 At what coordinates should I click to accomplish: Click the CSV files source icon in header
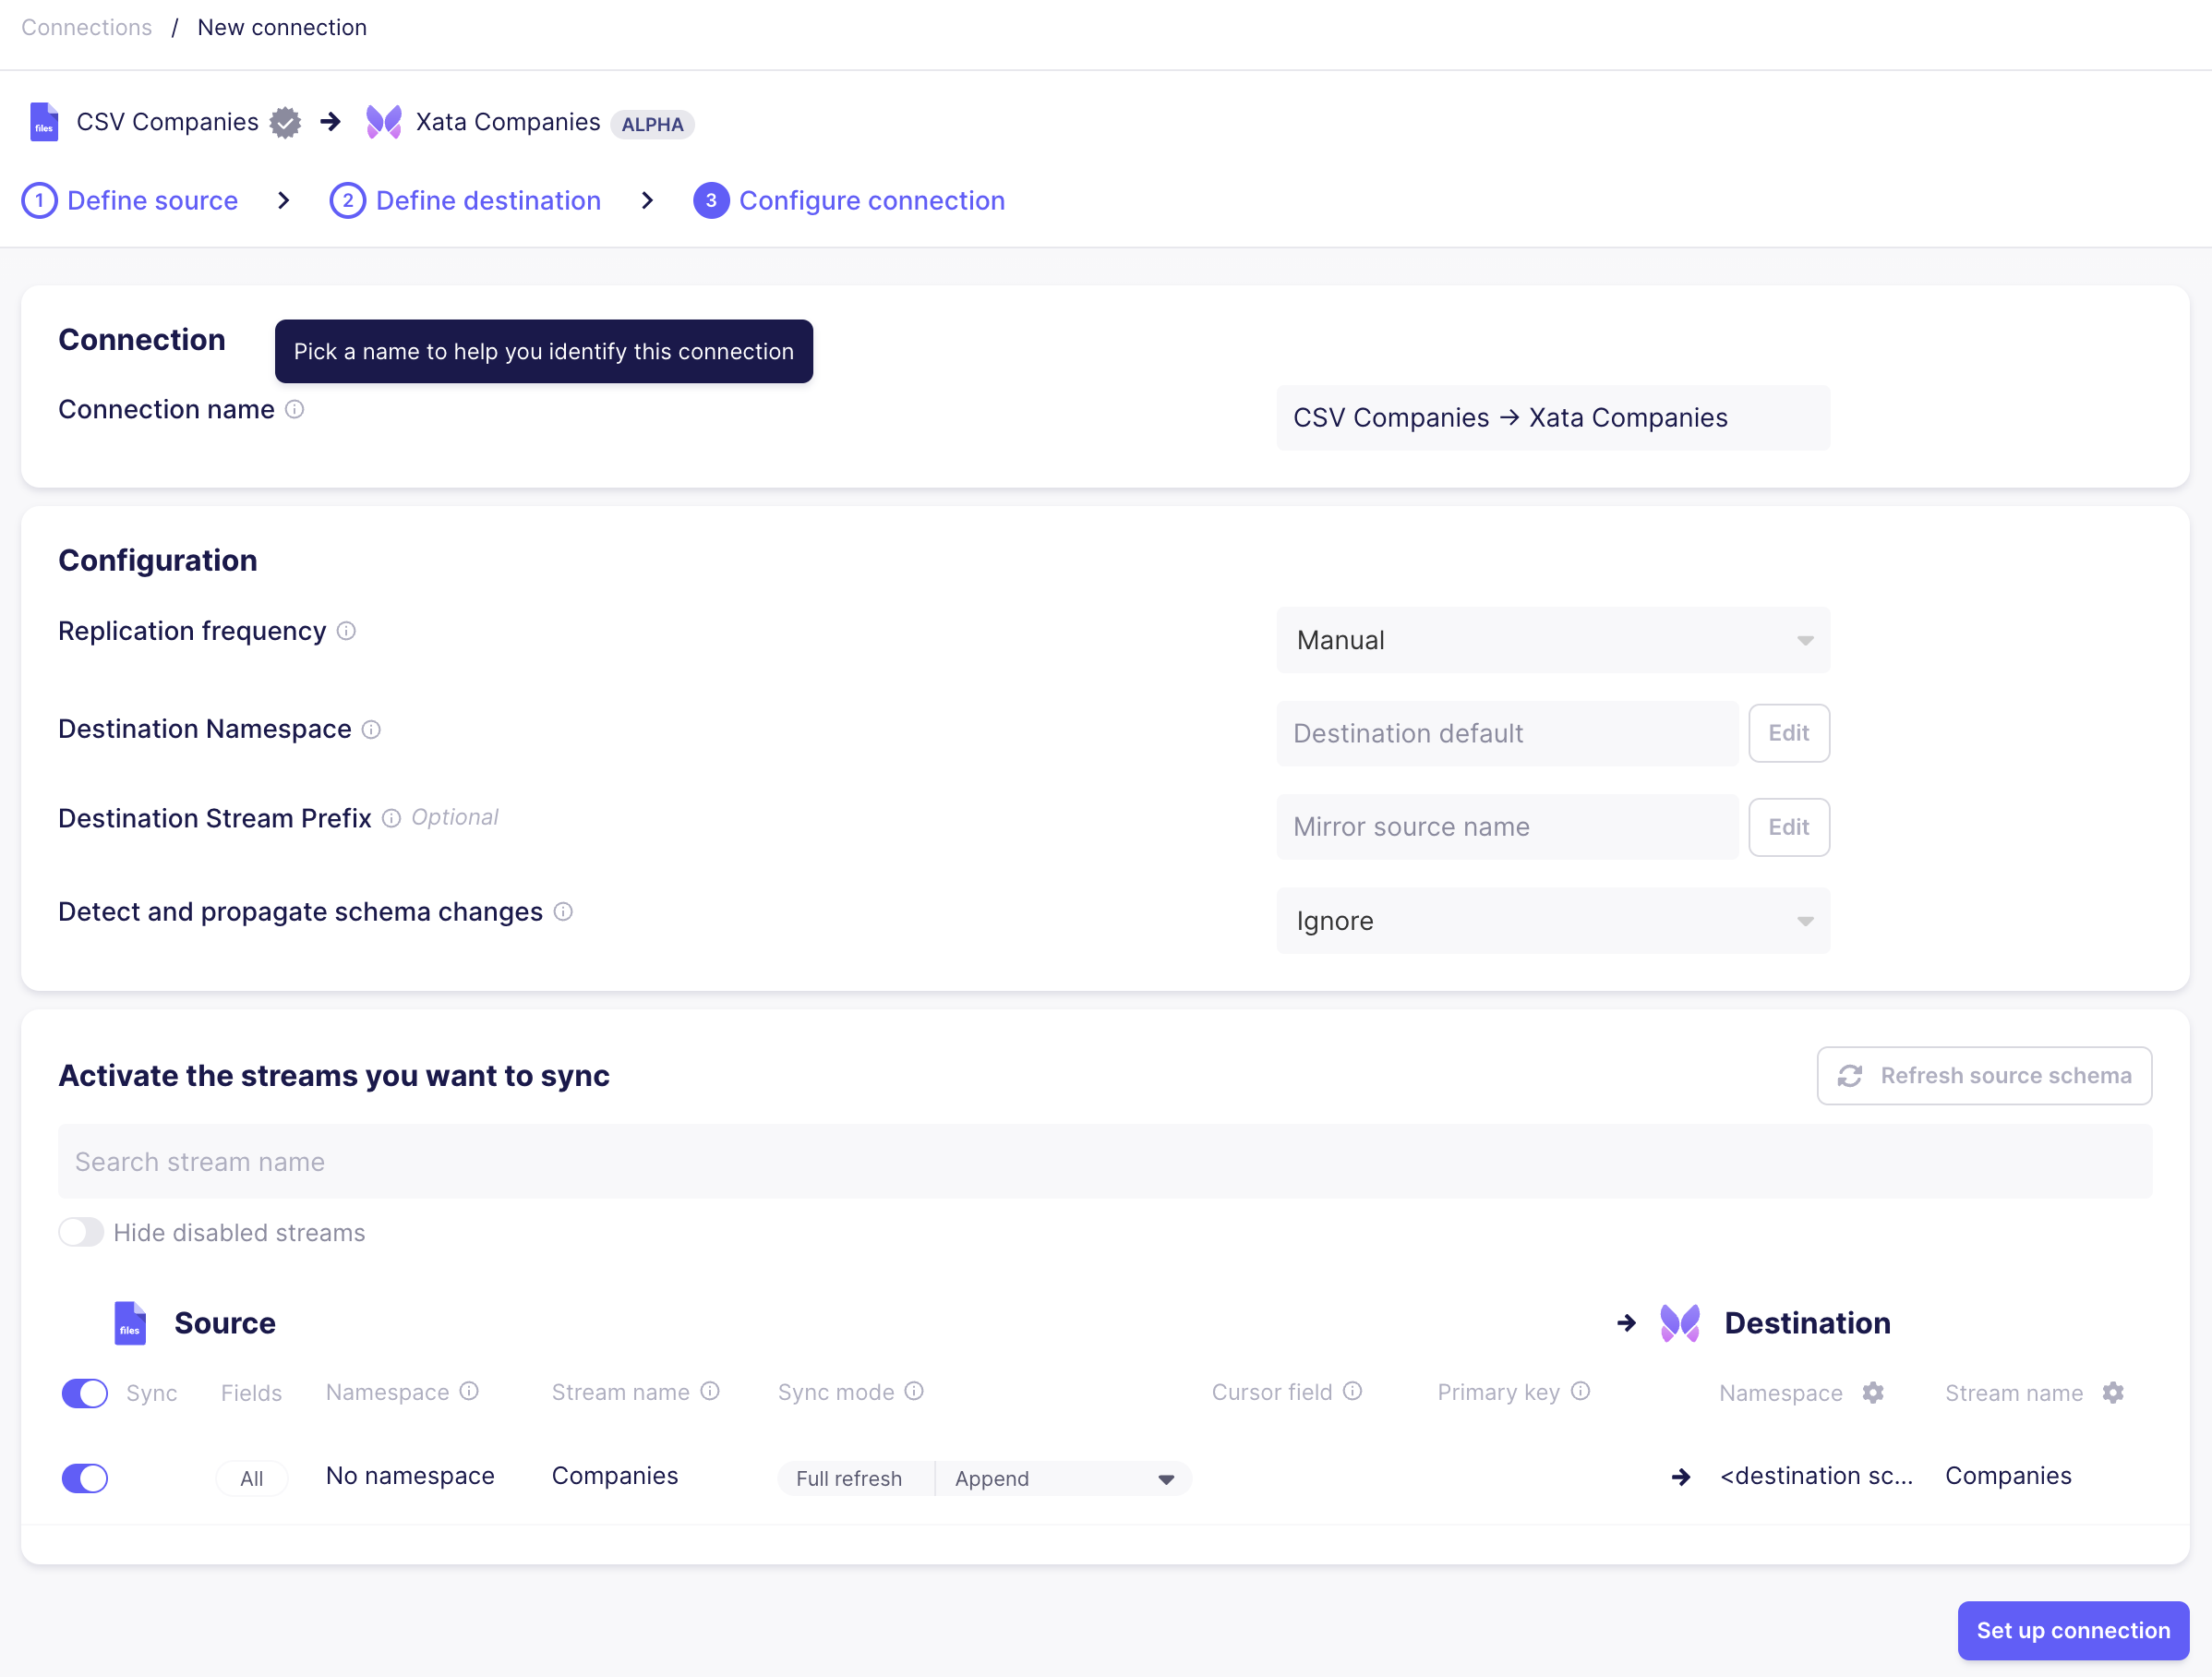point(44,122)
